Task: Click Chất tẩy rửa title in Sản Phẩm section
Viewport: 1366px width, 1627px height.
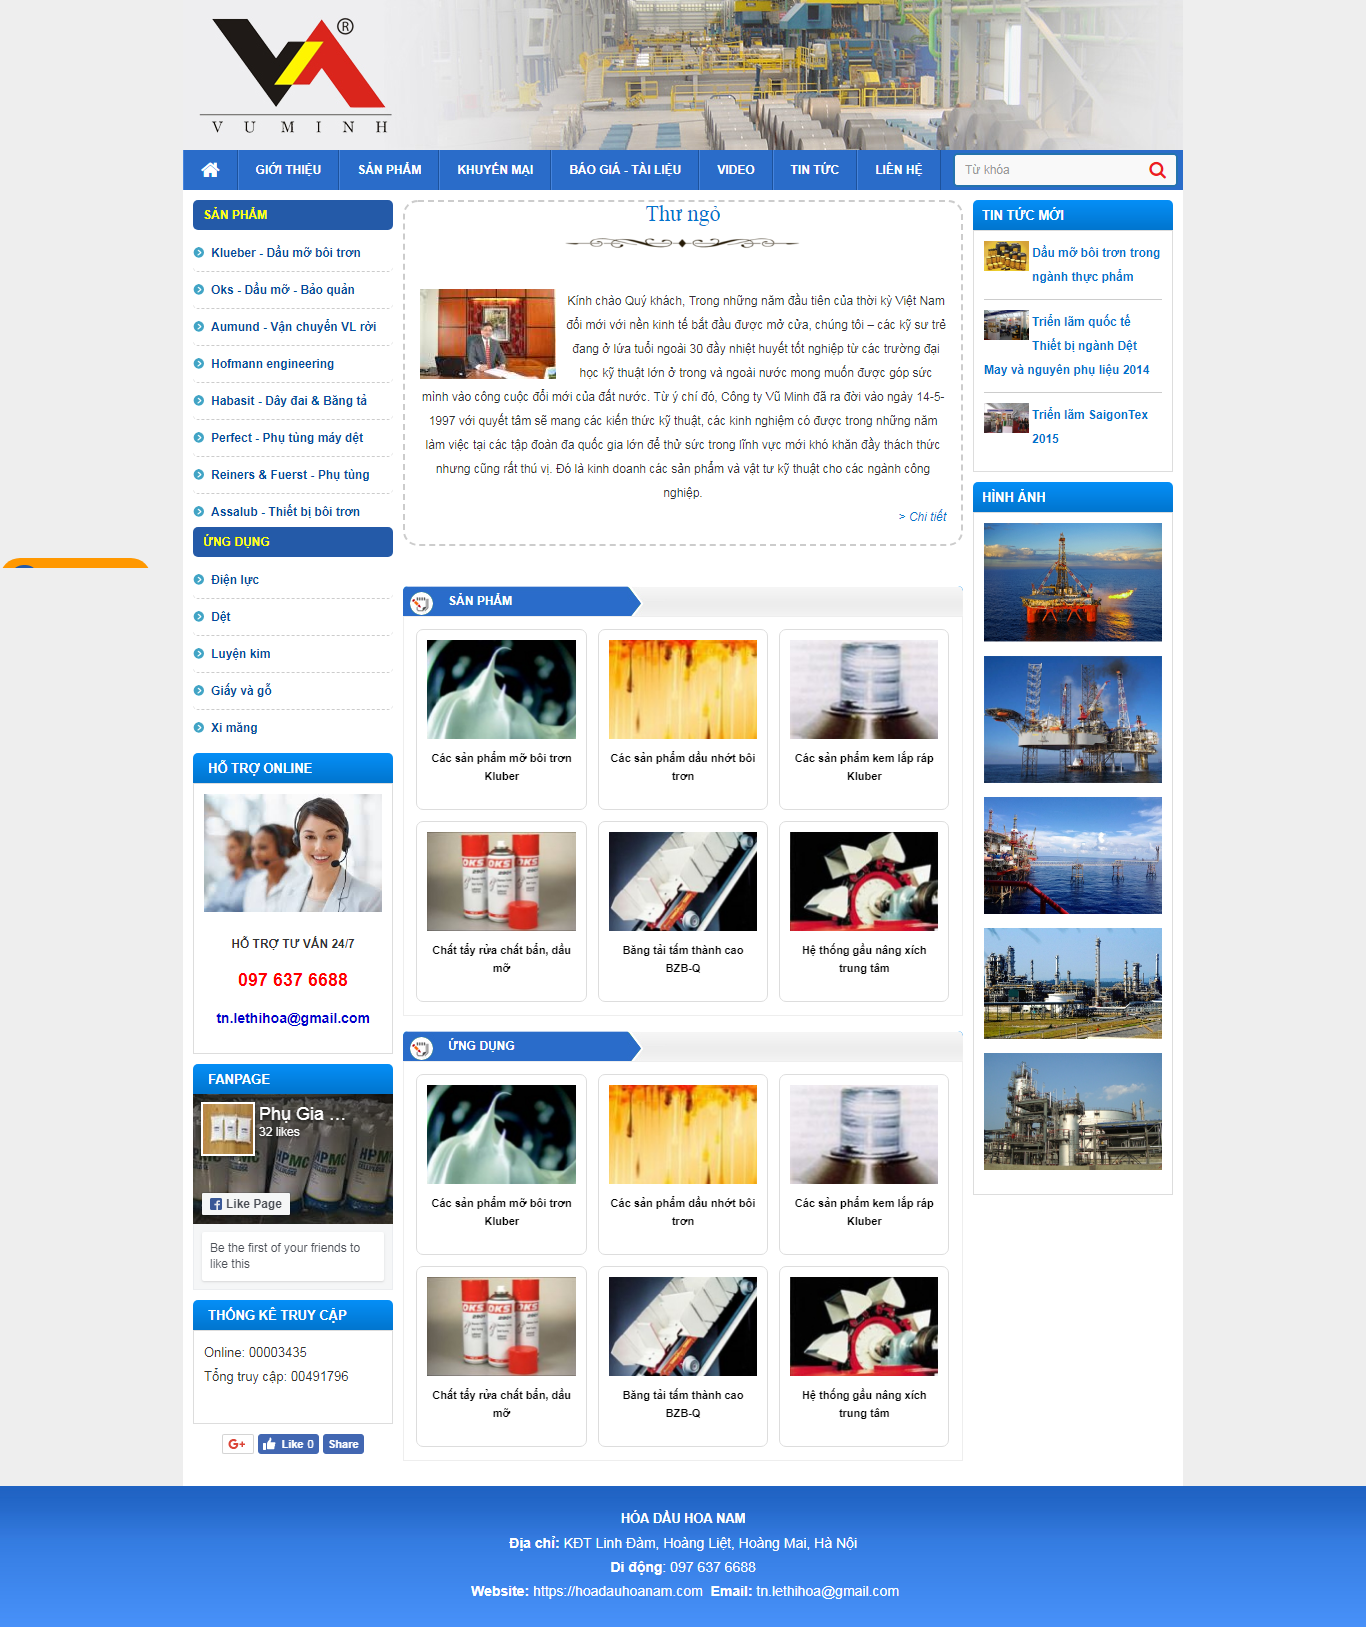Action: [501, 959]
